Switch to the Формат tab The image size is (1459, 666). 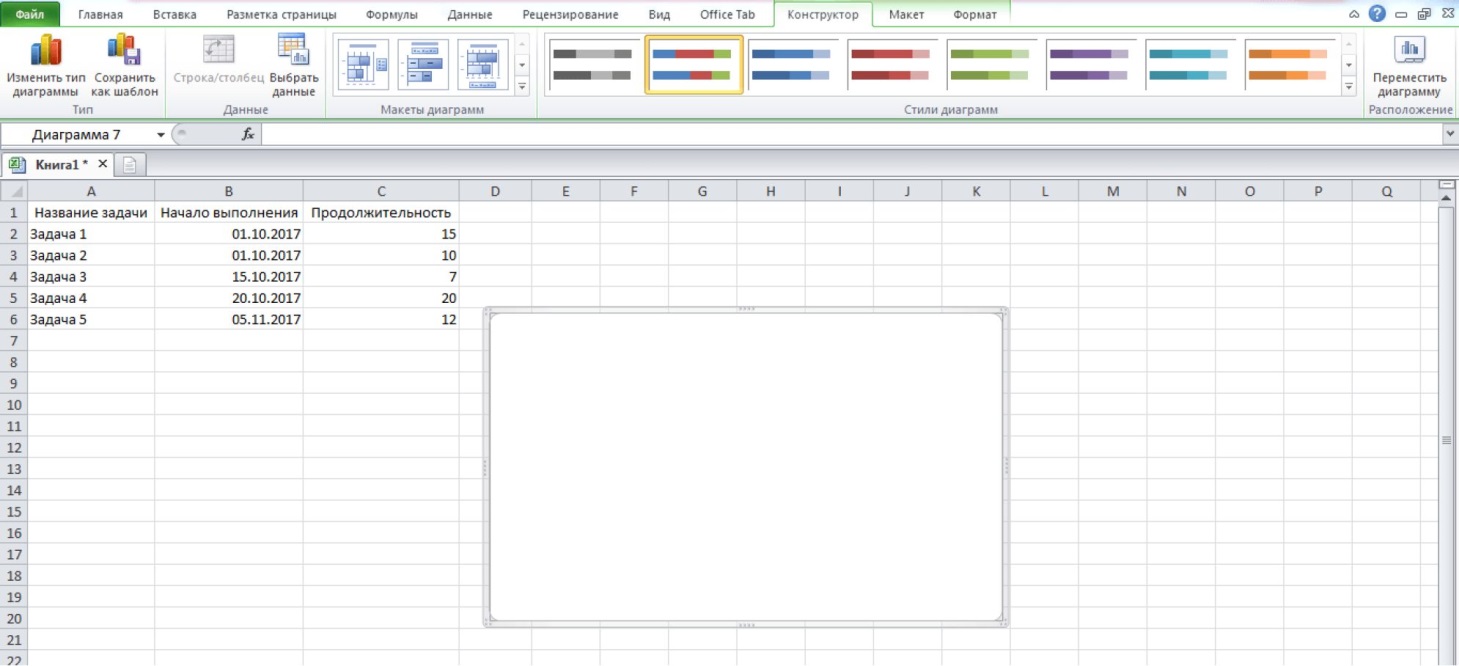(x=973, y=15)
